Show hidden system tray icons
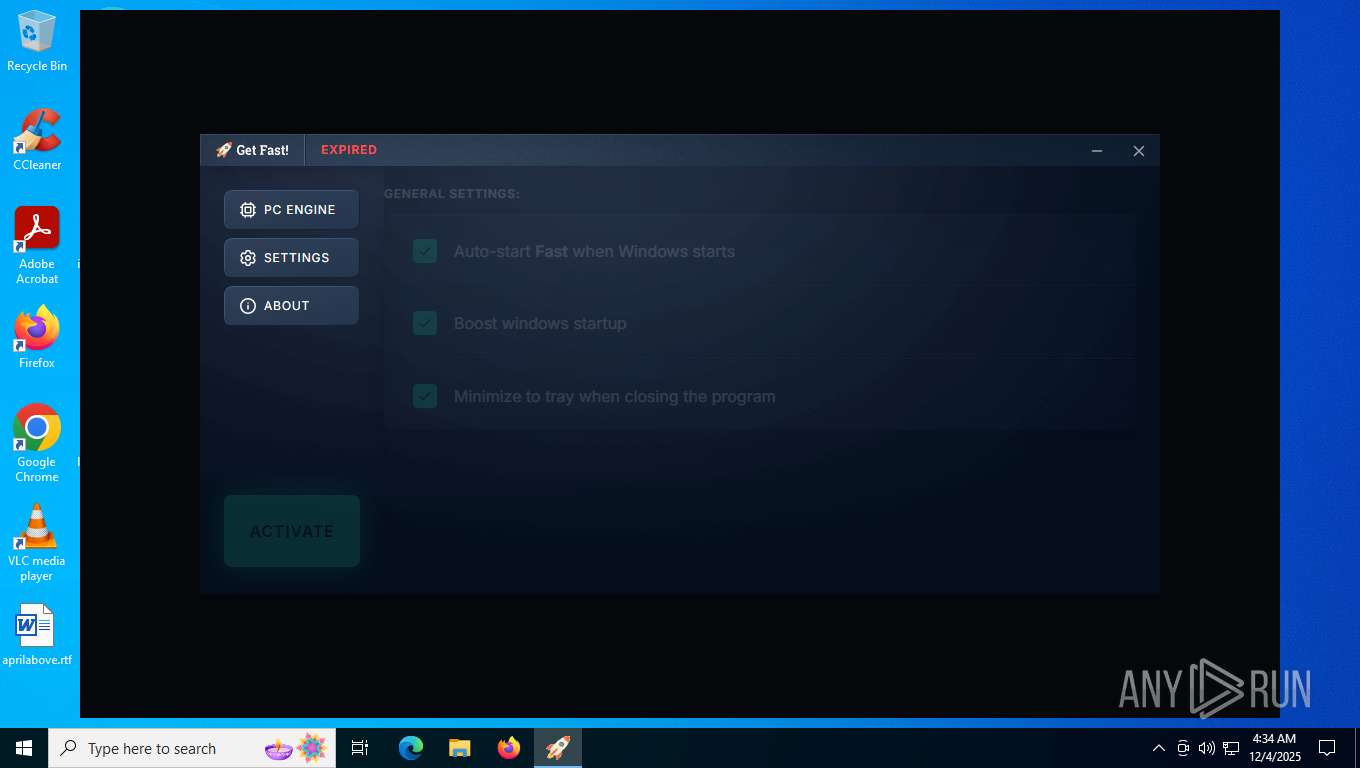The width and height of the screenshot is (1360, 768). point(1159,748)
